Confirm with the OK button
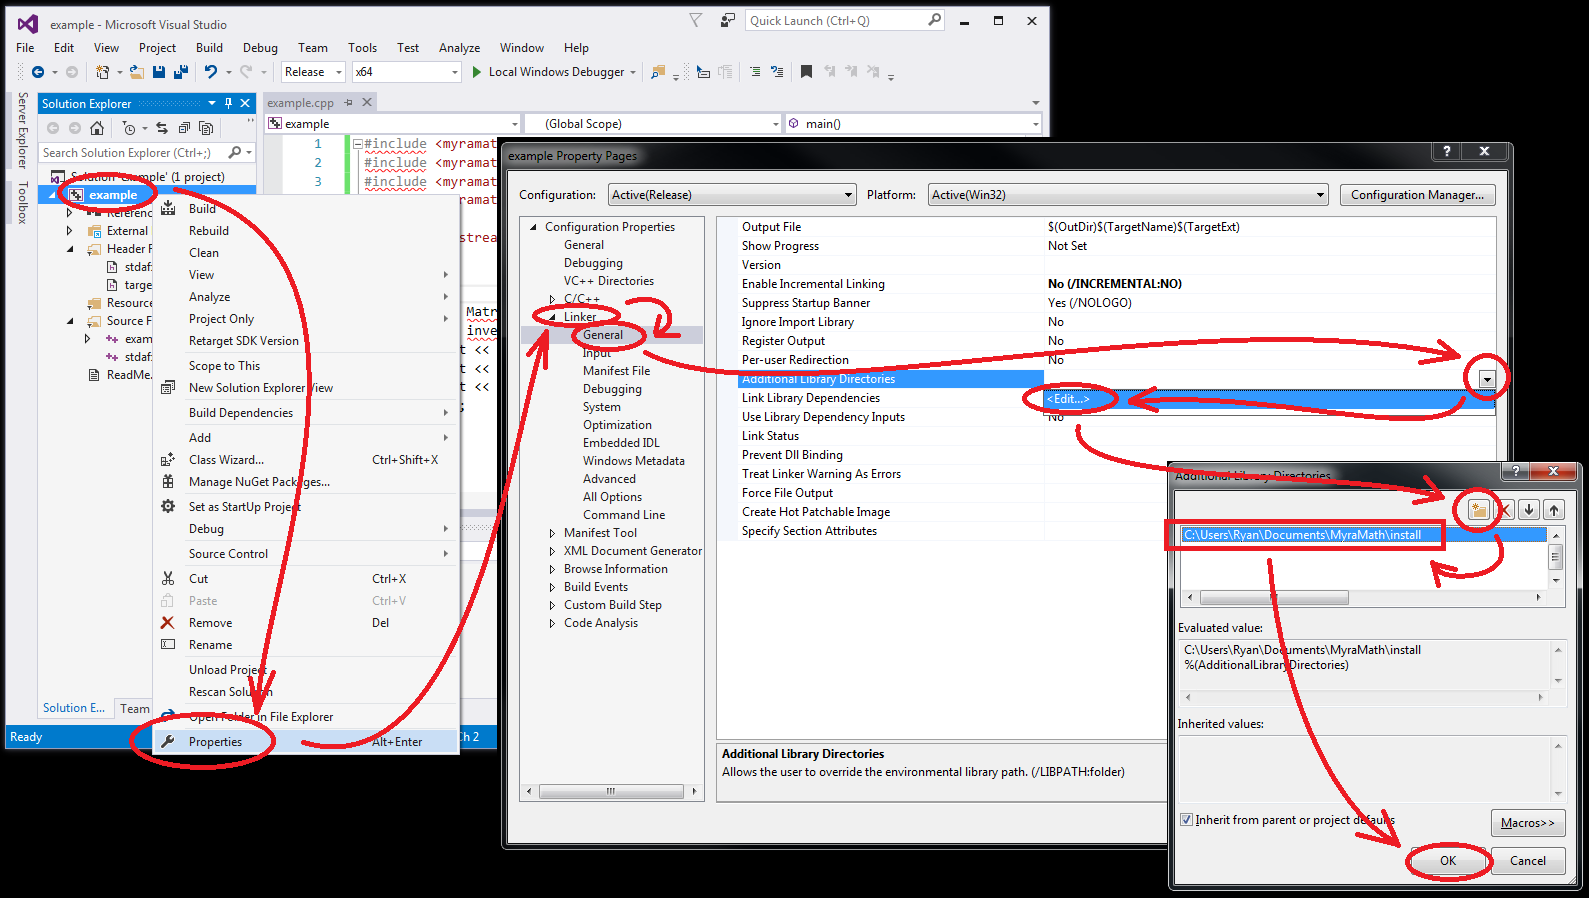Viewport: 1589px width, 898px height. point(1448,861)
